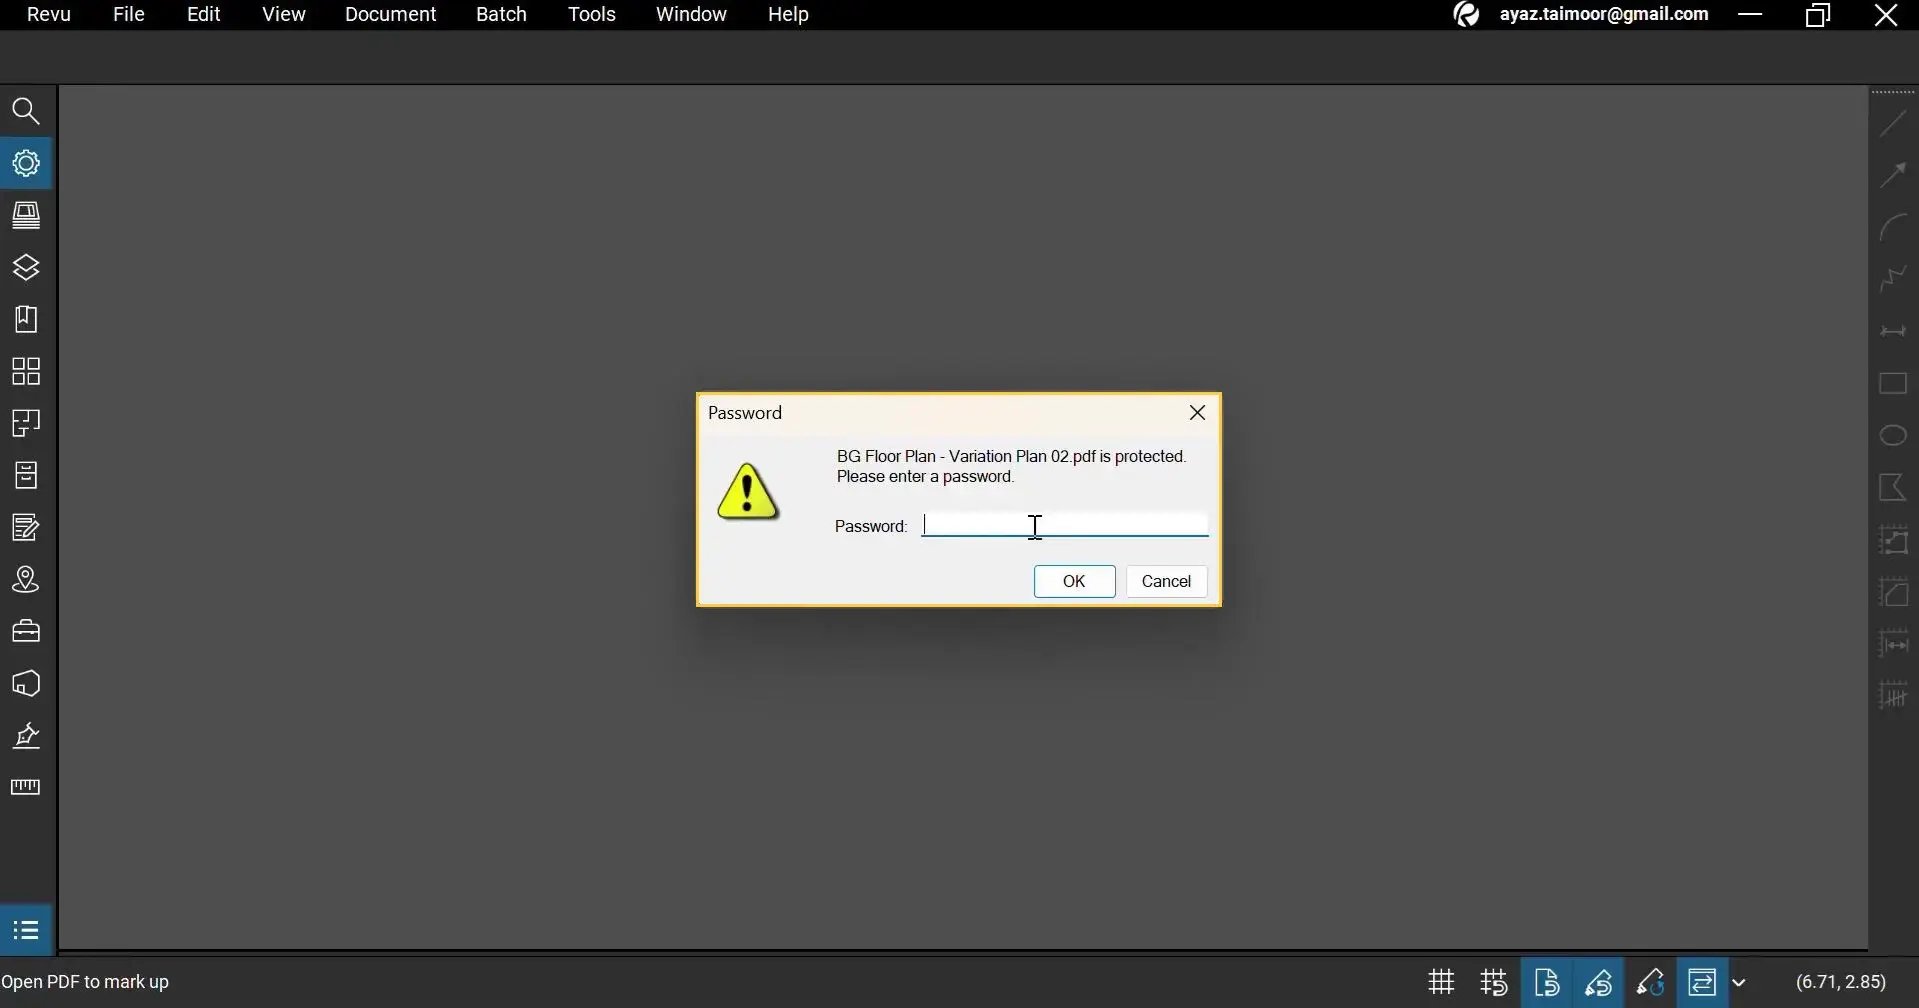1919x1008 pixels.
Task: Select the Ellipse tool on right toolbar
Action: click(1893, 435)
